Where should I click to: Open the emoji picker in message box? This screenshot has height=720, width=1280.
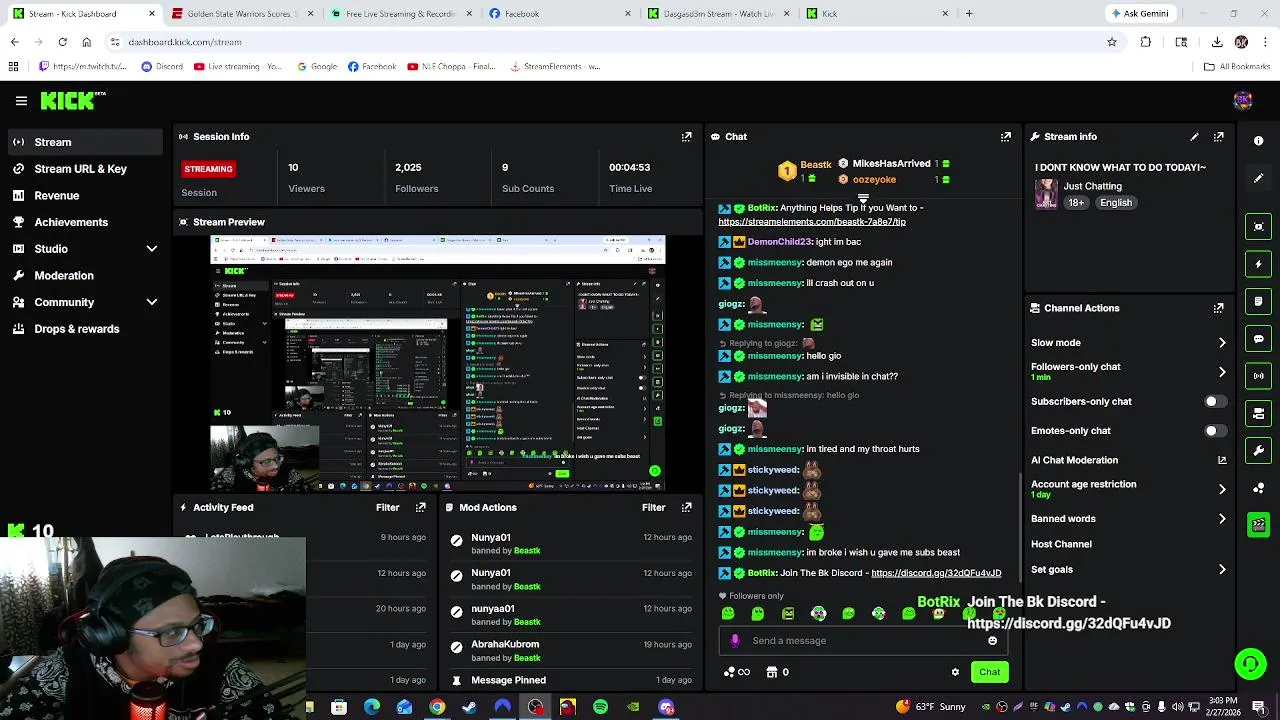pyautogui.click(x=992, y=641)
